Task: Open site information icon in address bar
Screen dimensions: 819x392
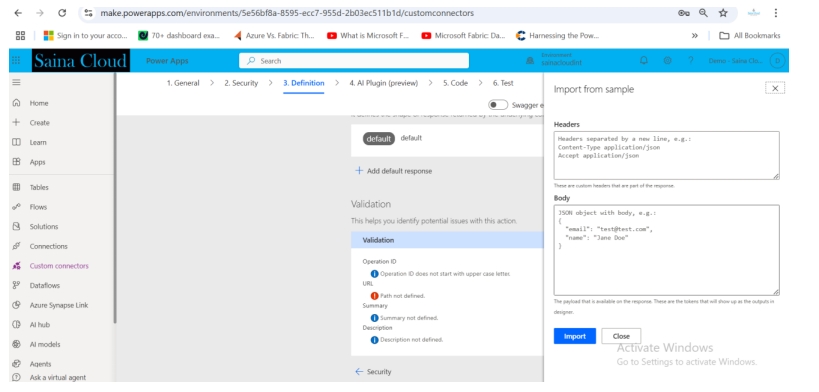Action: coord(88,13)
